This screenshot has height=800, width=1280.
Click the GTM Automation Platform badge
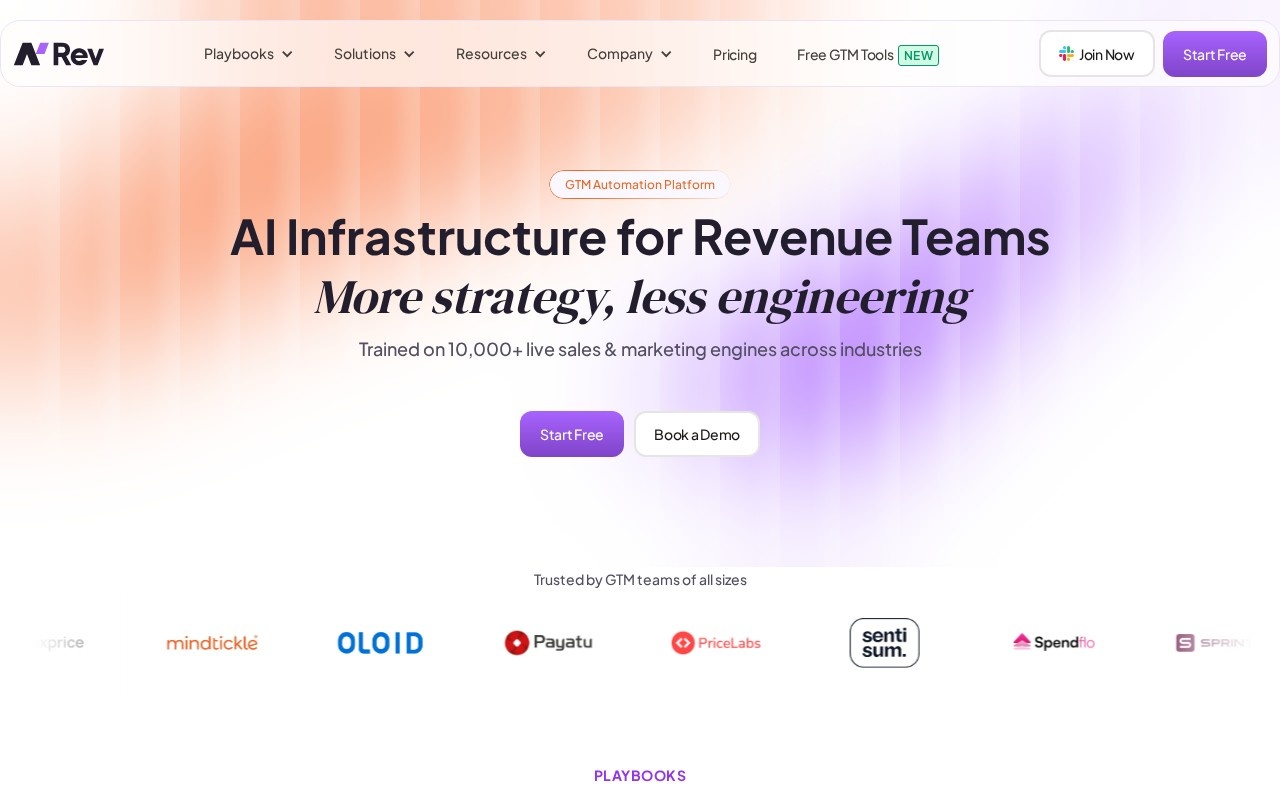[x=640, y=184]
